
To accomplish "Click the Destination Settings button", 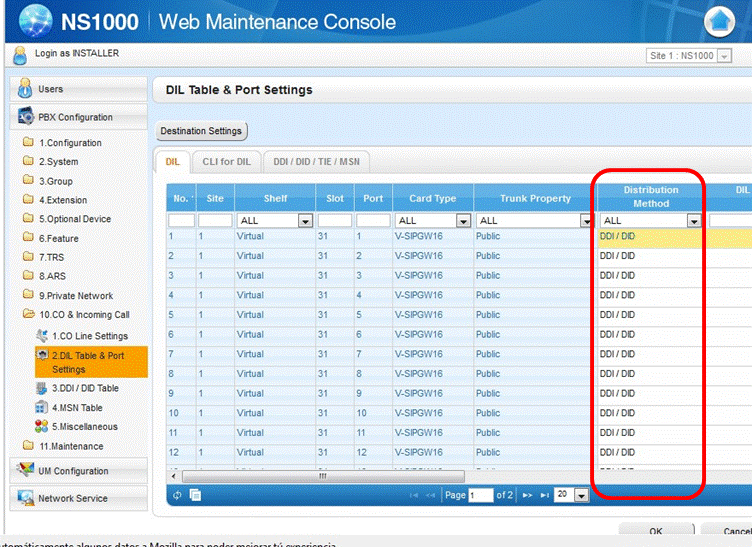I will 201,131.
